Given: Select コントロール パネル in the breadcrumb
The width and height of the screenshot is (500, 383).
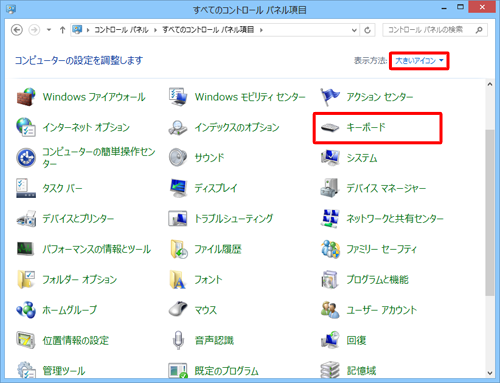Looking at the screenshot, I should coord(121,30).
